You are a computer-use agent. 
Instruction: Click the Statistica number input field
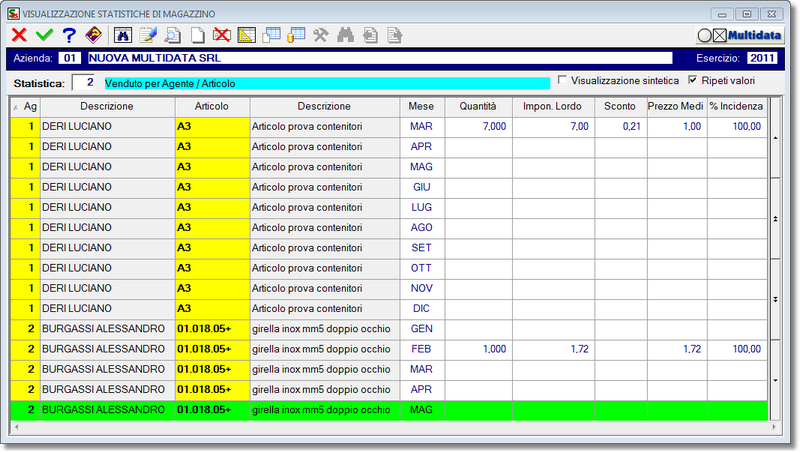click(x=83, y=83)
